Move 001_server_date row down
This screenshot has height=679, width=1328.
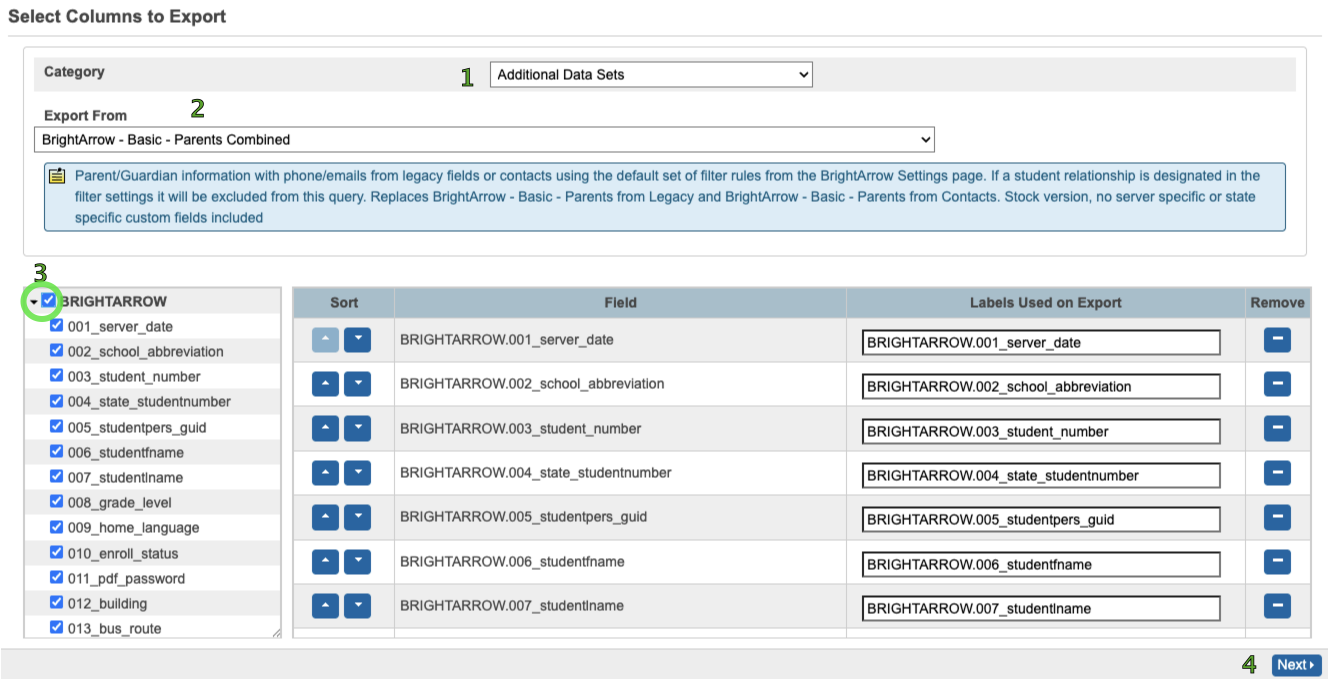357,340
